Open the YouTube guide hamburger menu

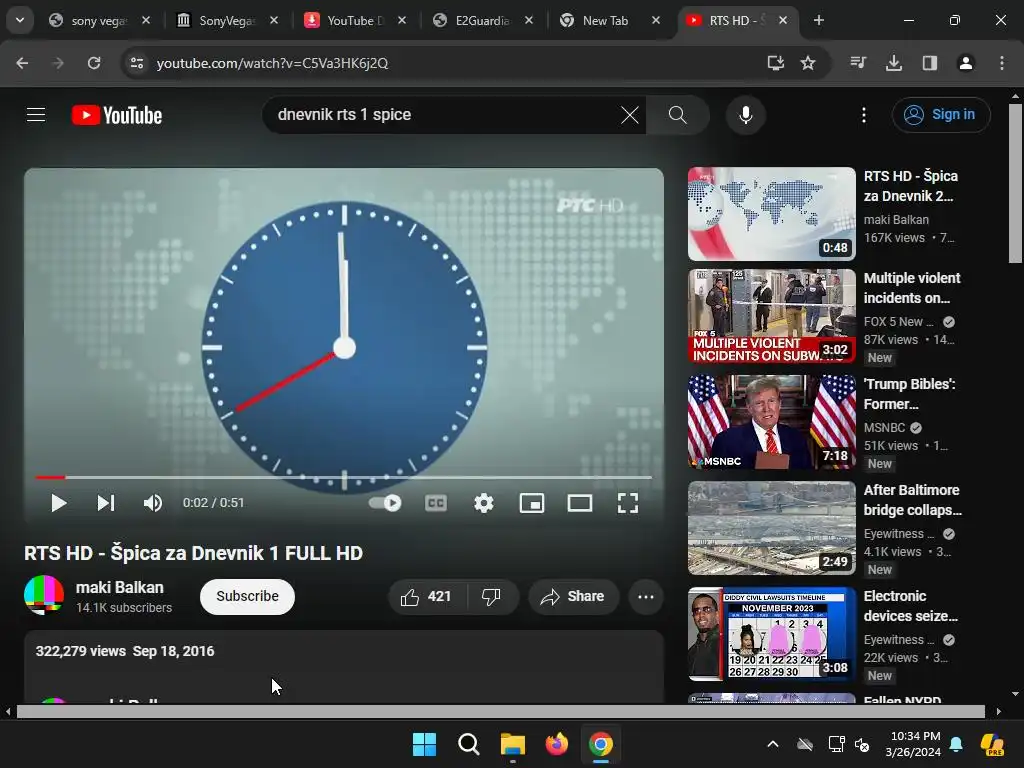36,115
